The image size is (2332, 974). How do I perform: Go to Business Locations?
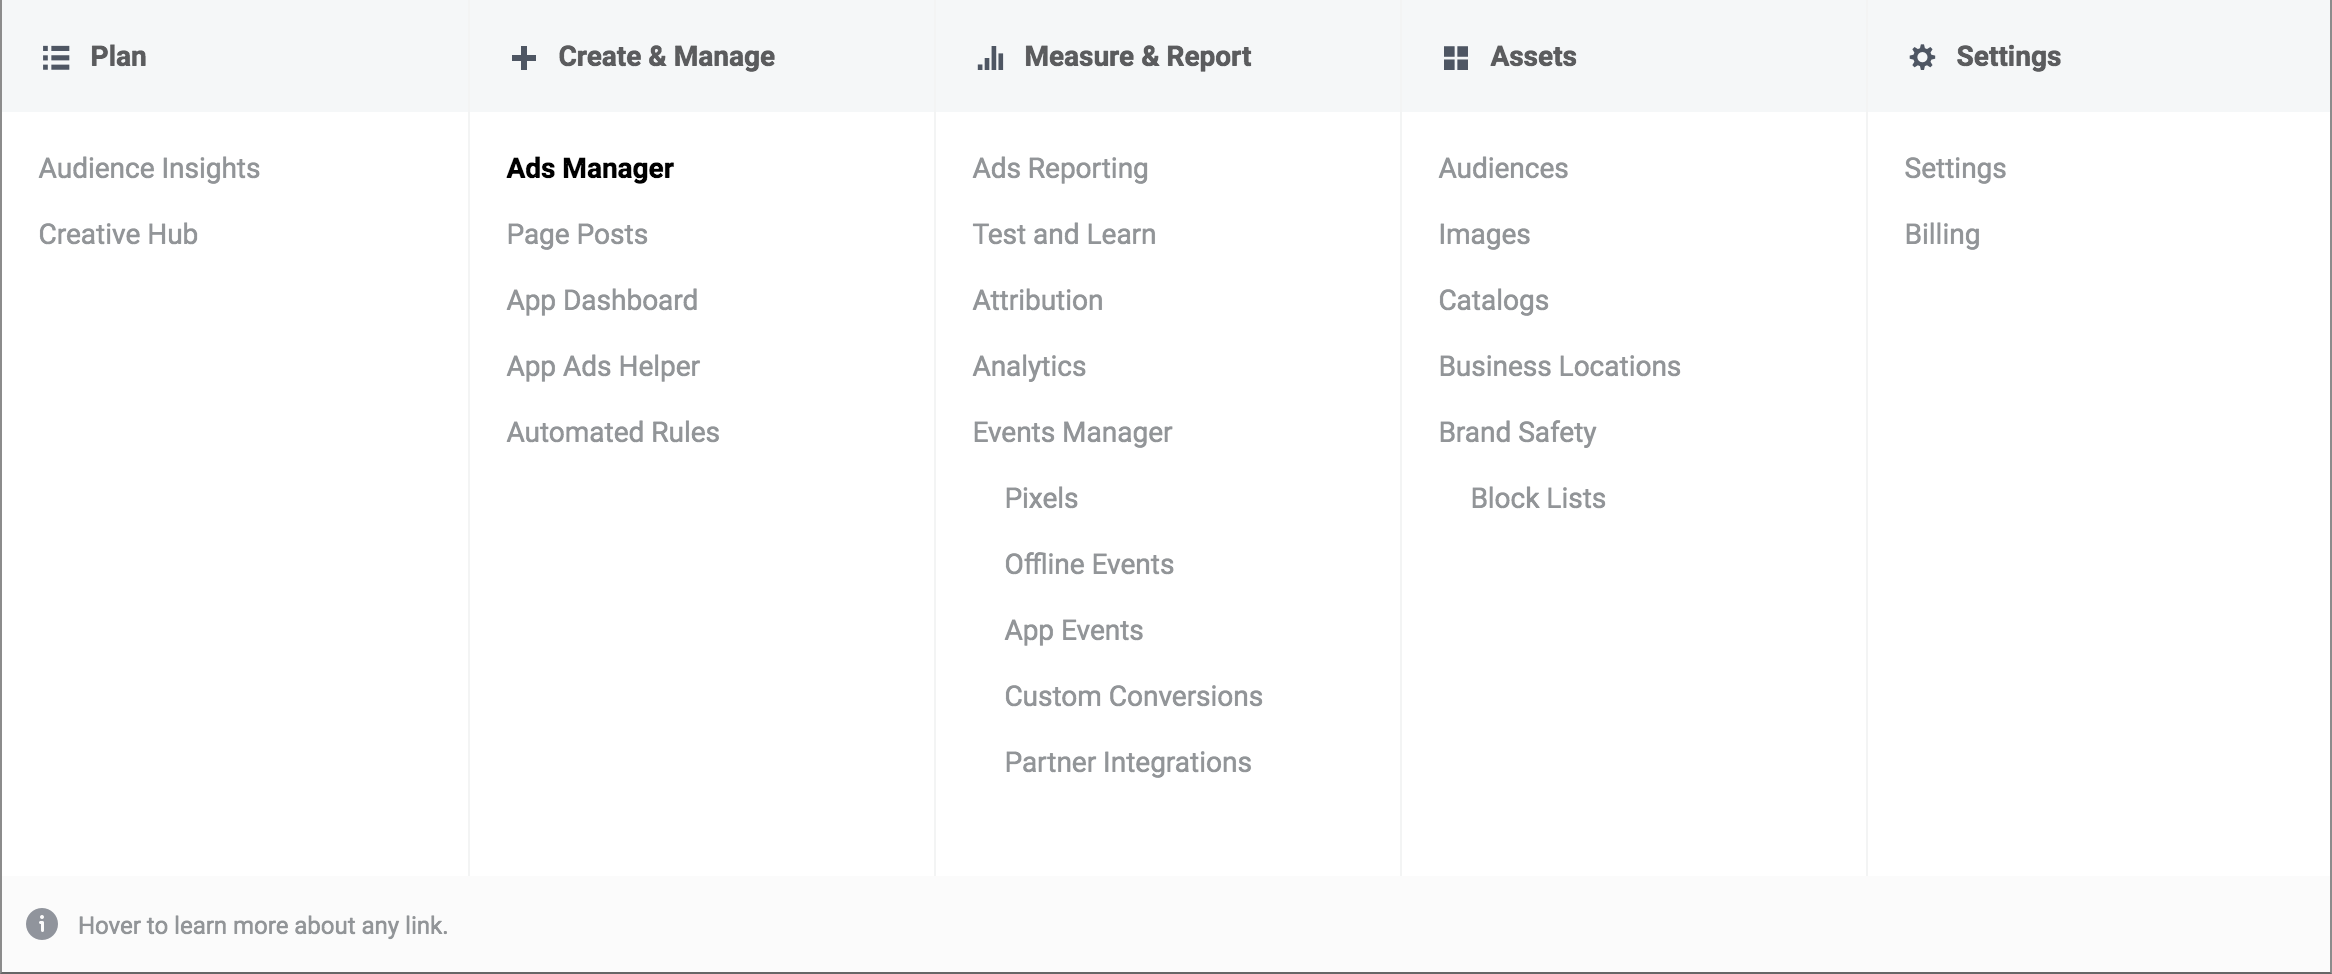1559,366
